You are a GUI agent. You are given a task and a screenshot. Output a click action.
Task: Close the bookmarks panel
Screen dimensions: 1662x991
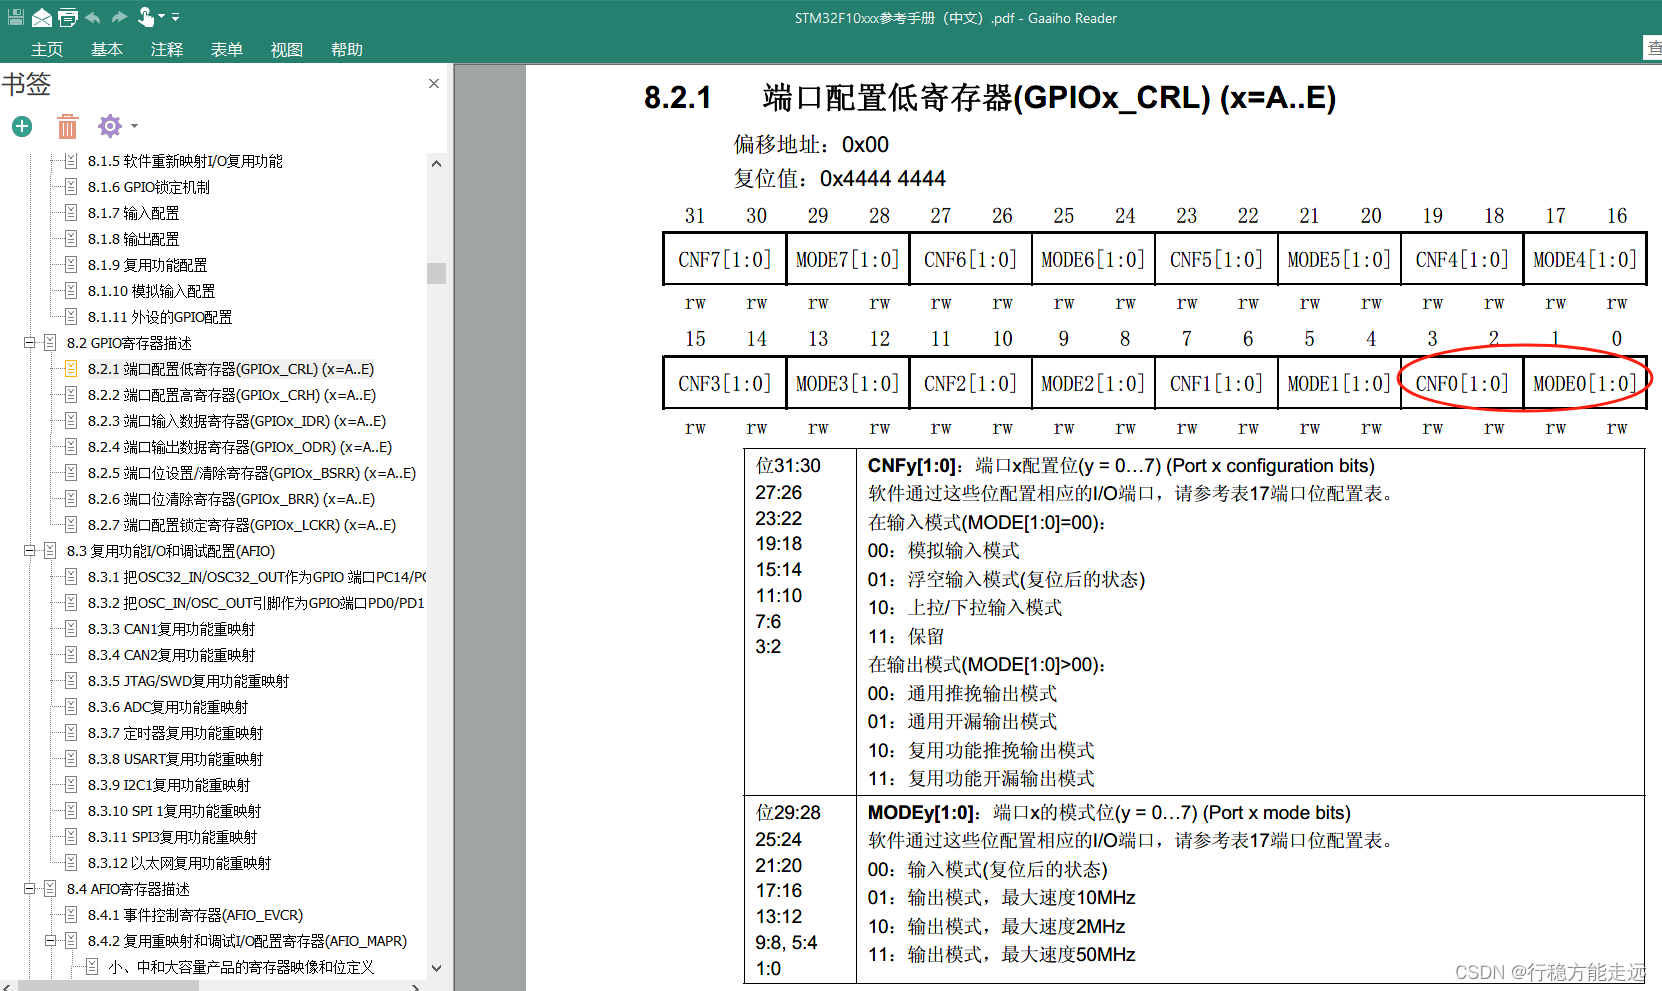(434, 83)
